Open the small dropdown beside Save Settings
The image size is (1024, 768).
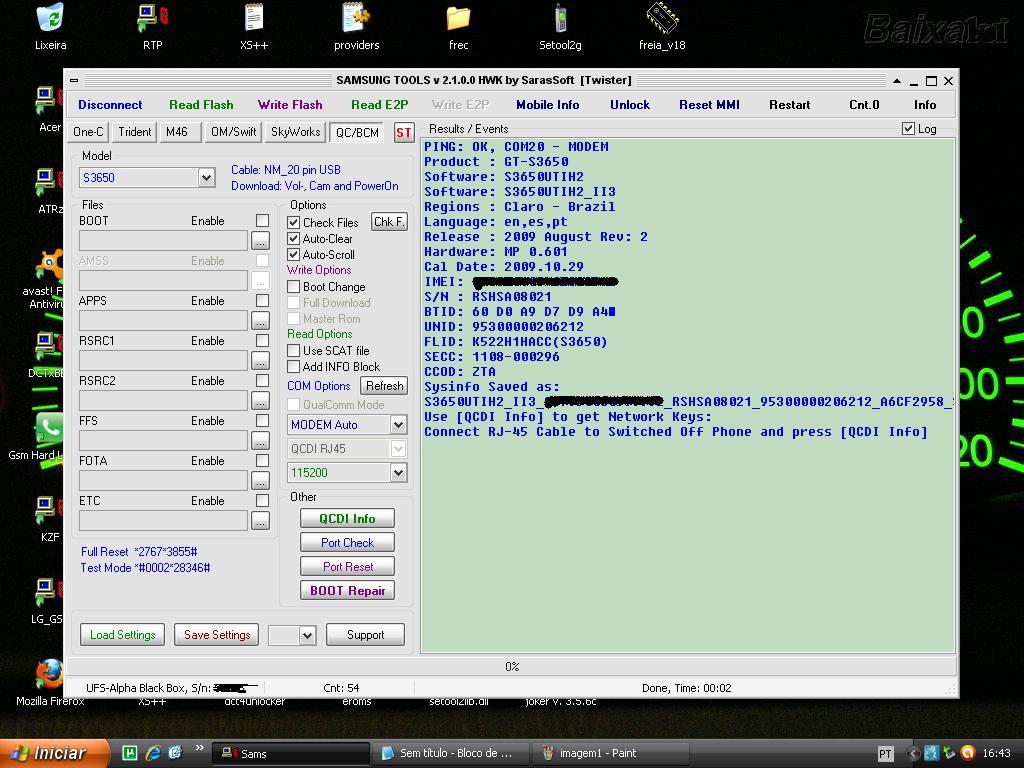click(x=308, y=635)
